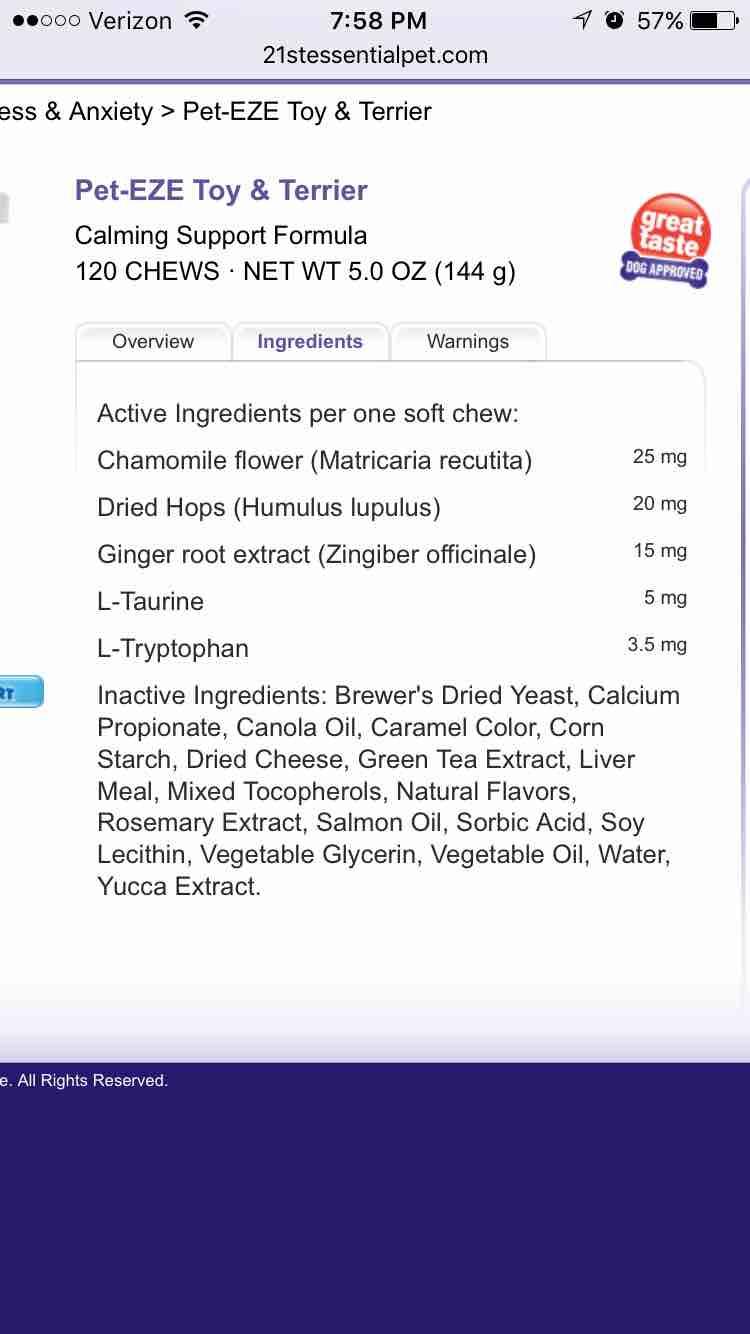Tap the Pet-EZE Toy & Terrier breadcrumb
The image size is (750, 1334).
click(x=307, y=111)
